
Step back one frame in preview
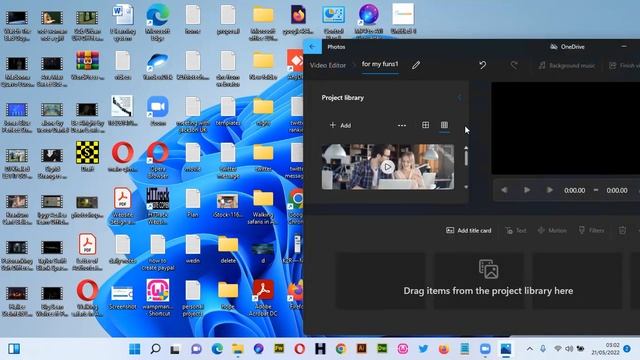tap(504, 190)
